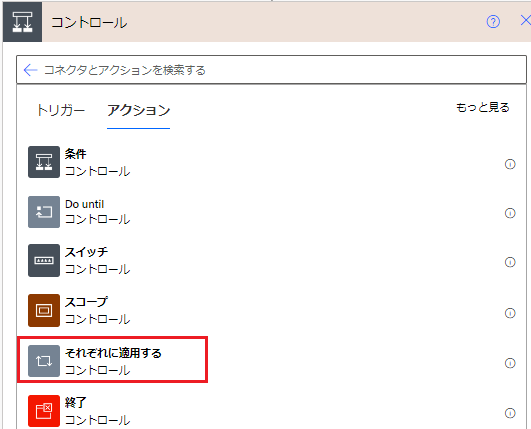The image size is (531, 429).
Task: Open info for 終了 action
Action: tap(510, 413)
